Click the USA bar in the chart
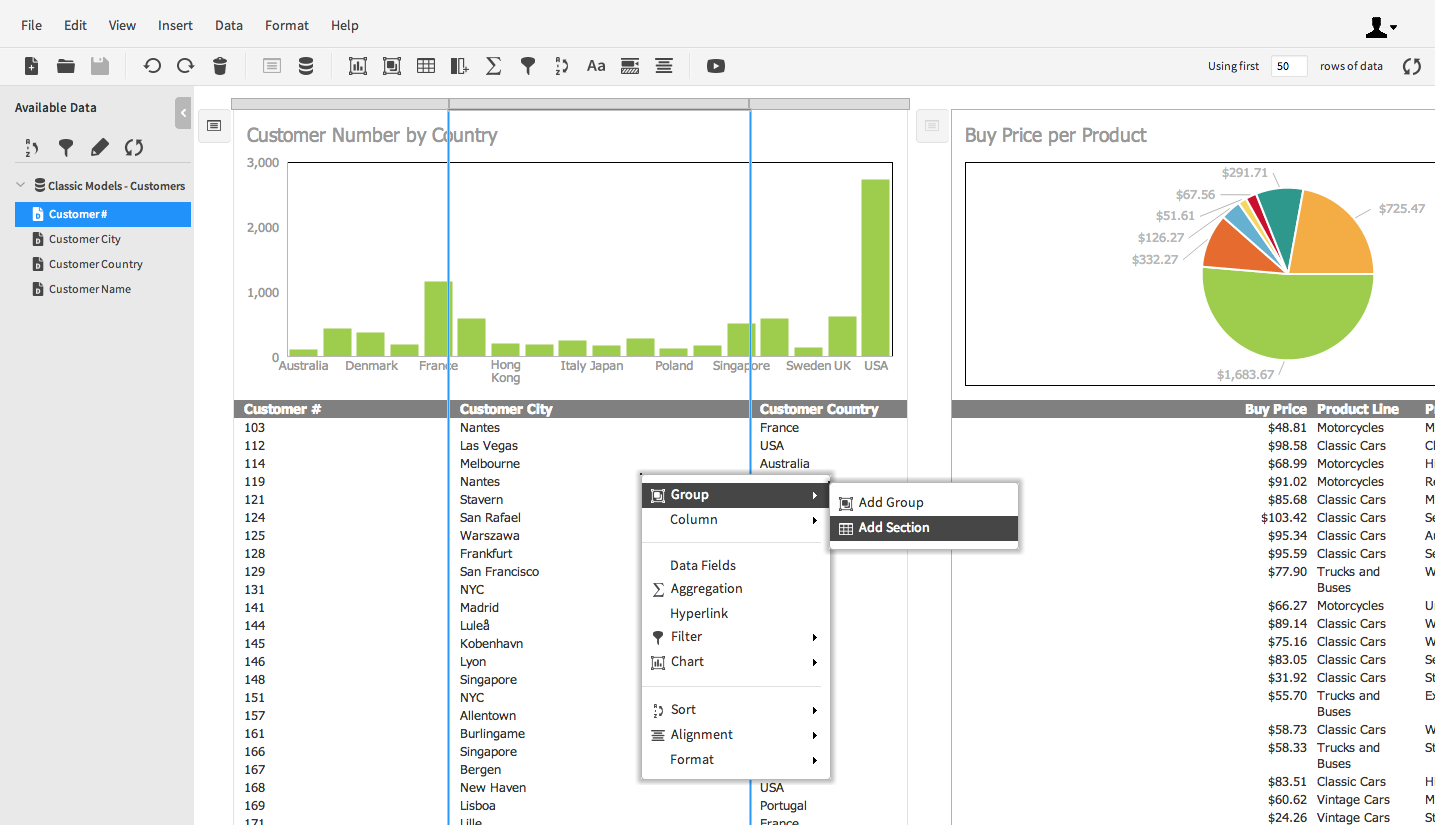This screenshot has height=825, width=1435. coord(876,268)
